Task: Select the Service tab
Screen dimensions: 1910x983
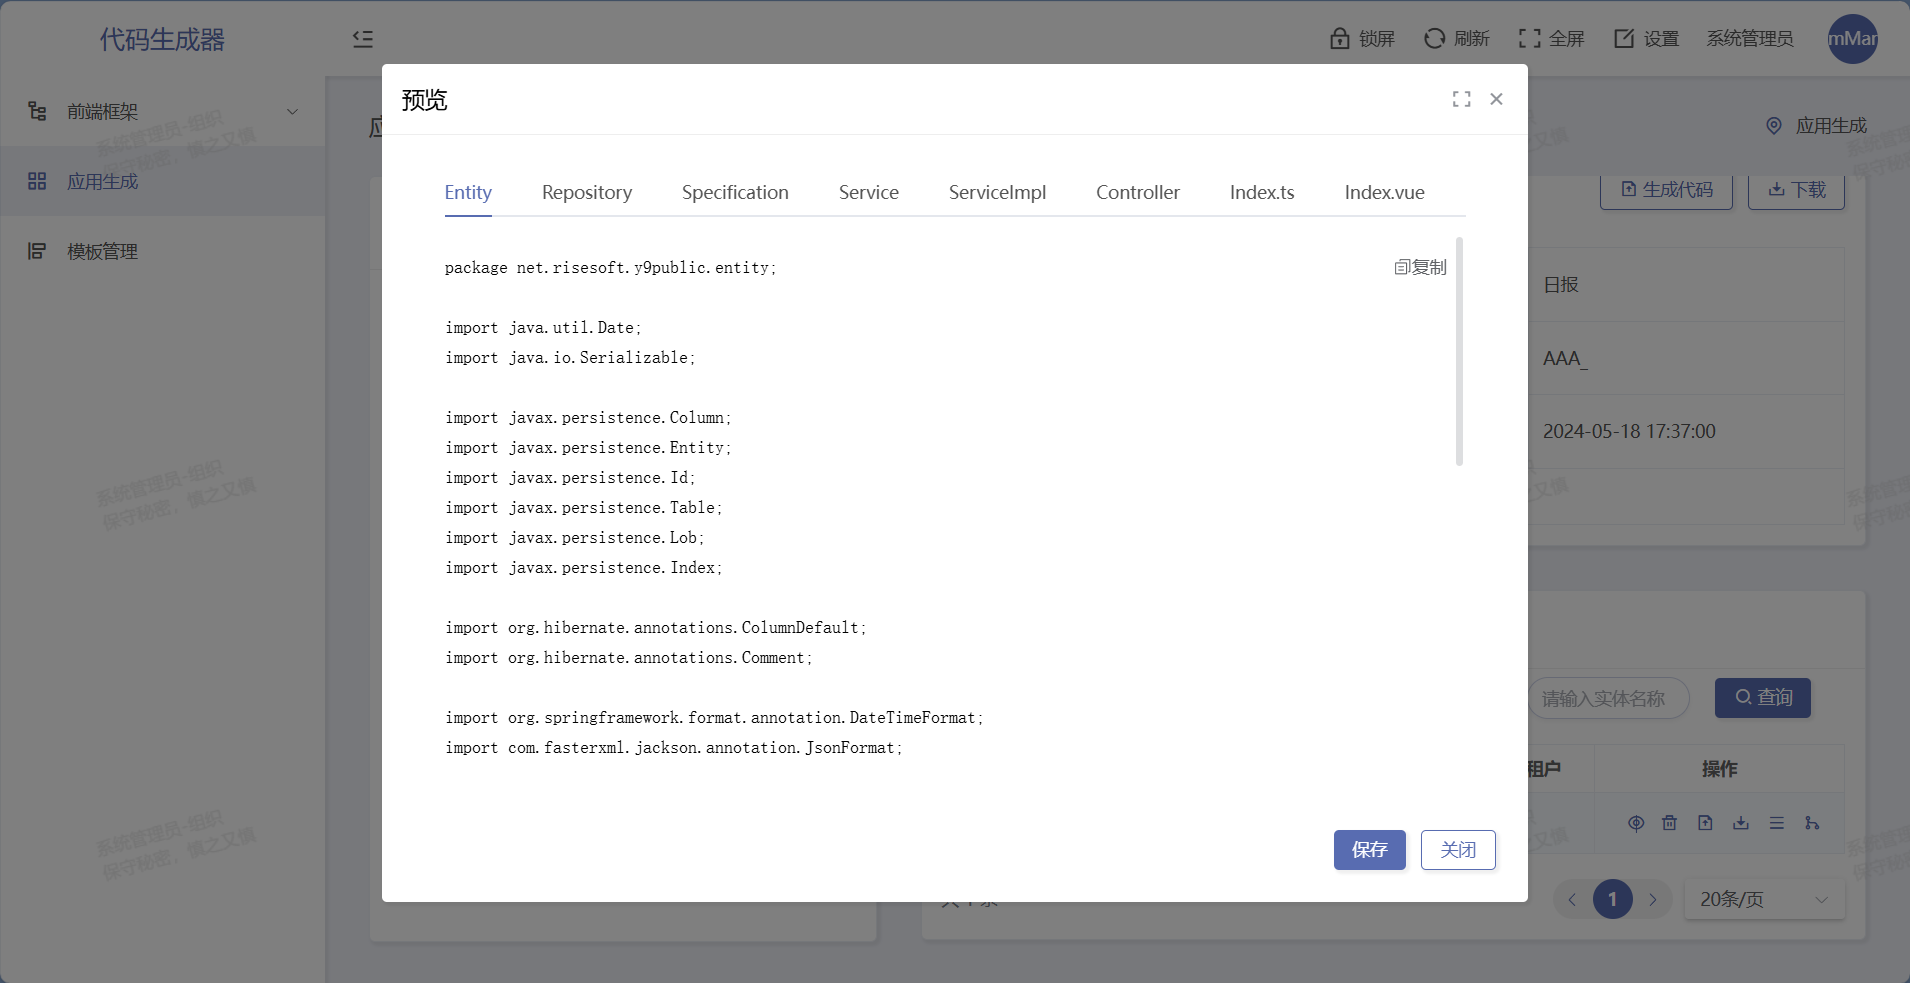Action: tap(869, 192)
